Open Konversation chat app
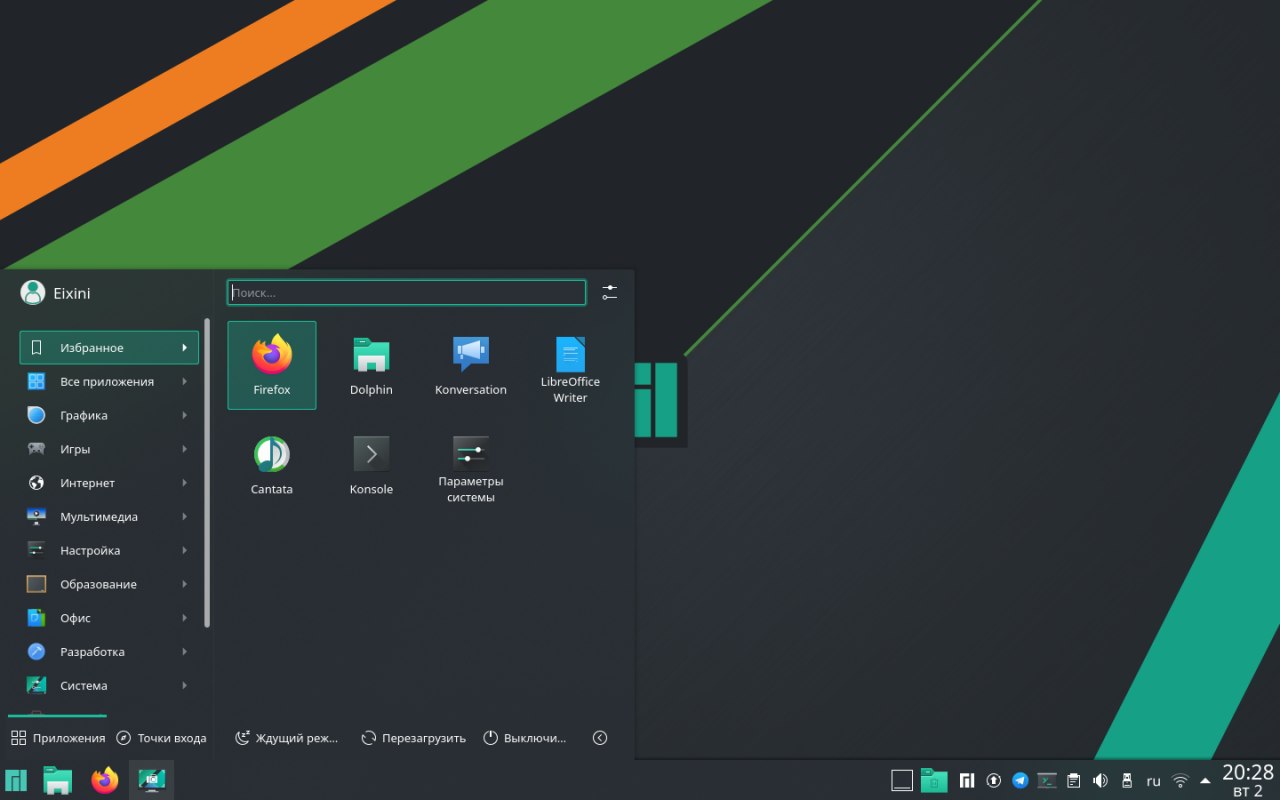Screen dimensions: 1280x800 point(471,365)
